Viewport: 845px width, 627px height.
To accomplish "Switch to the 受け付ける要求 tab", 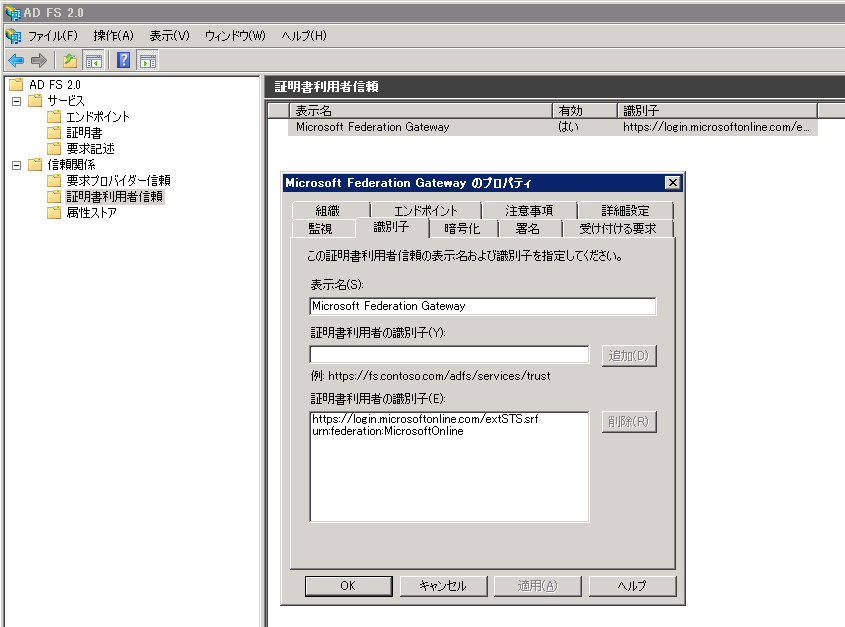I will tap(618, 229).
